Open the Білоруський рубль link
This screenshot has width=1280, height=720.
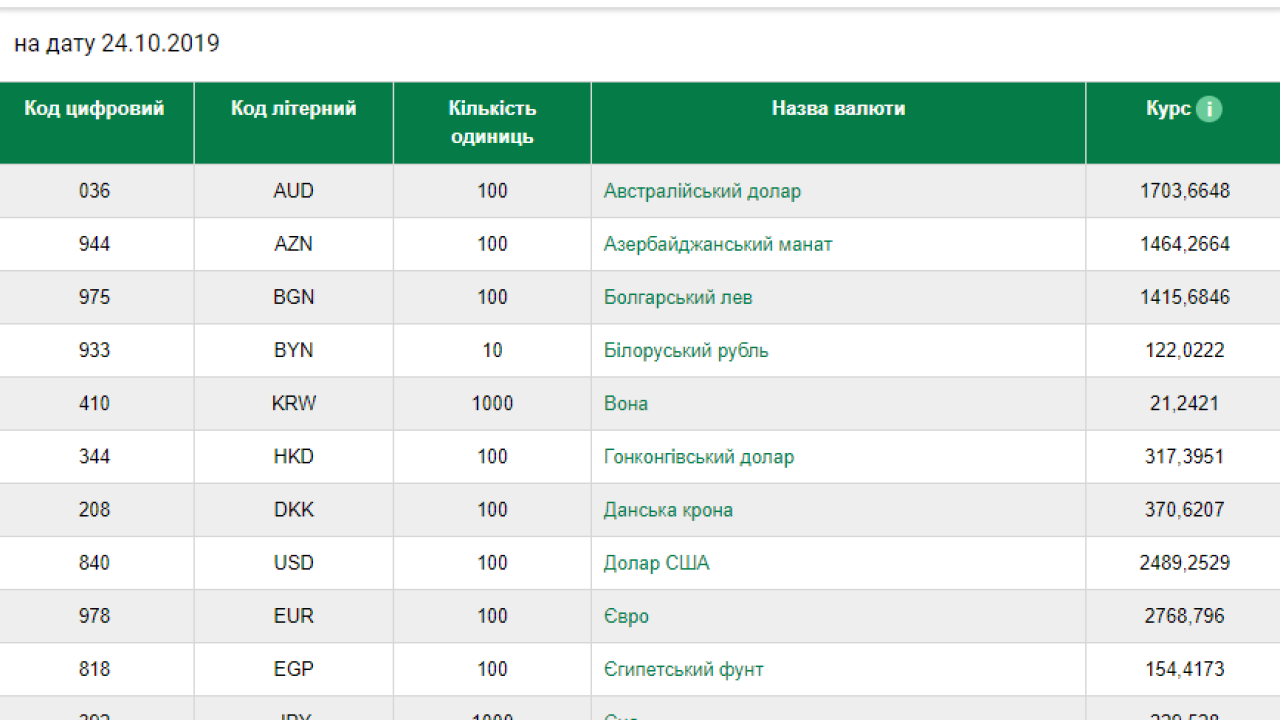click(x=685, y=350)
